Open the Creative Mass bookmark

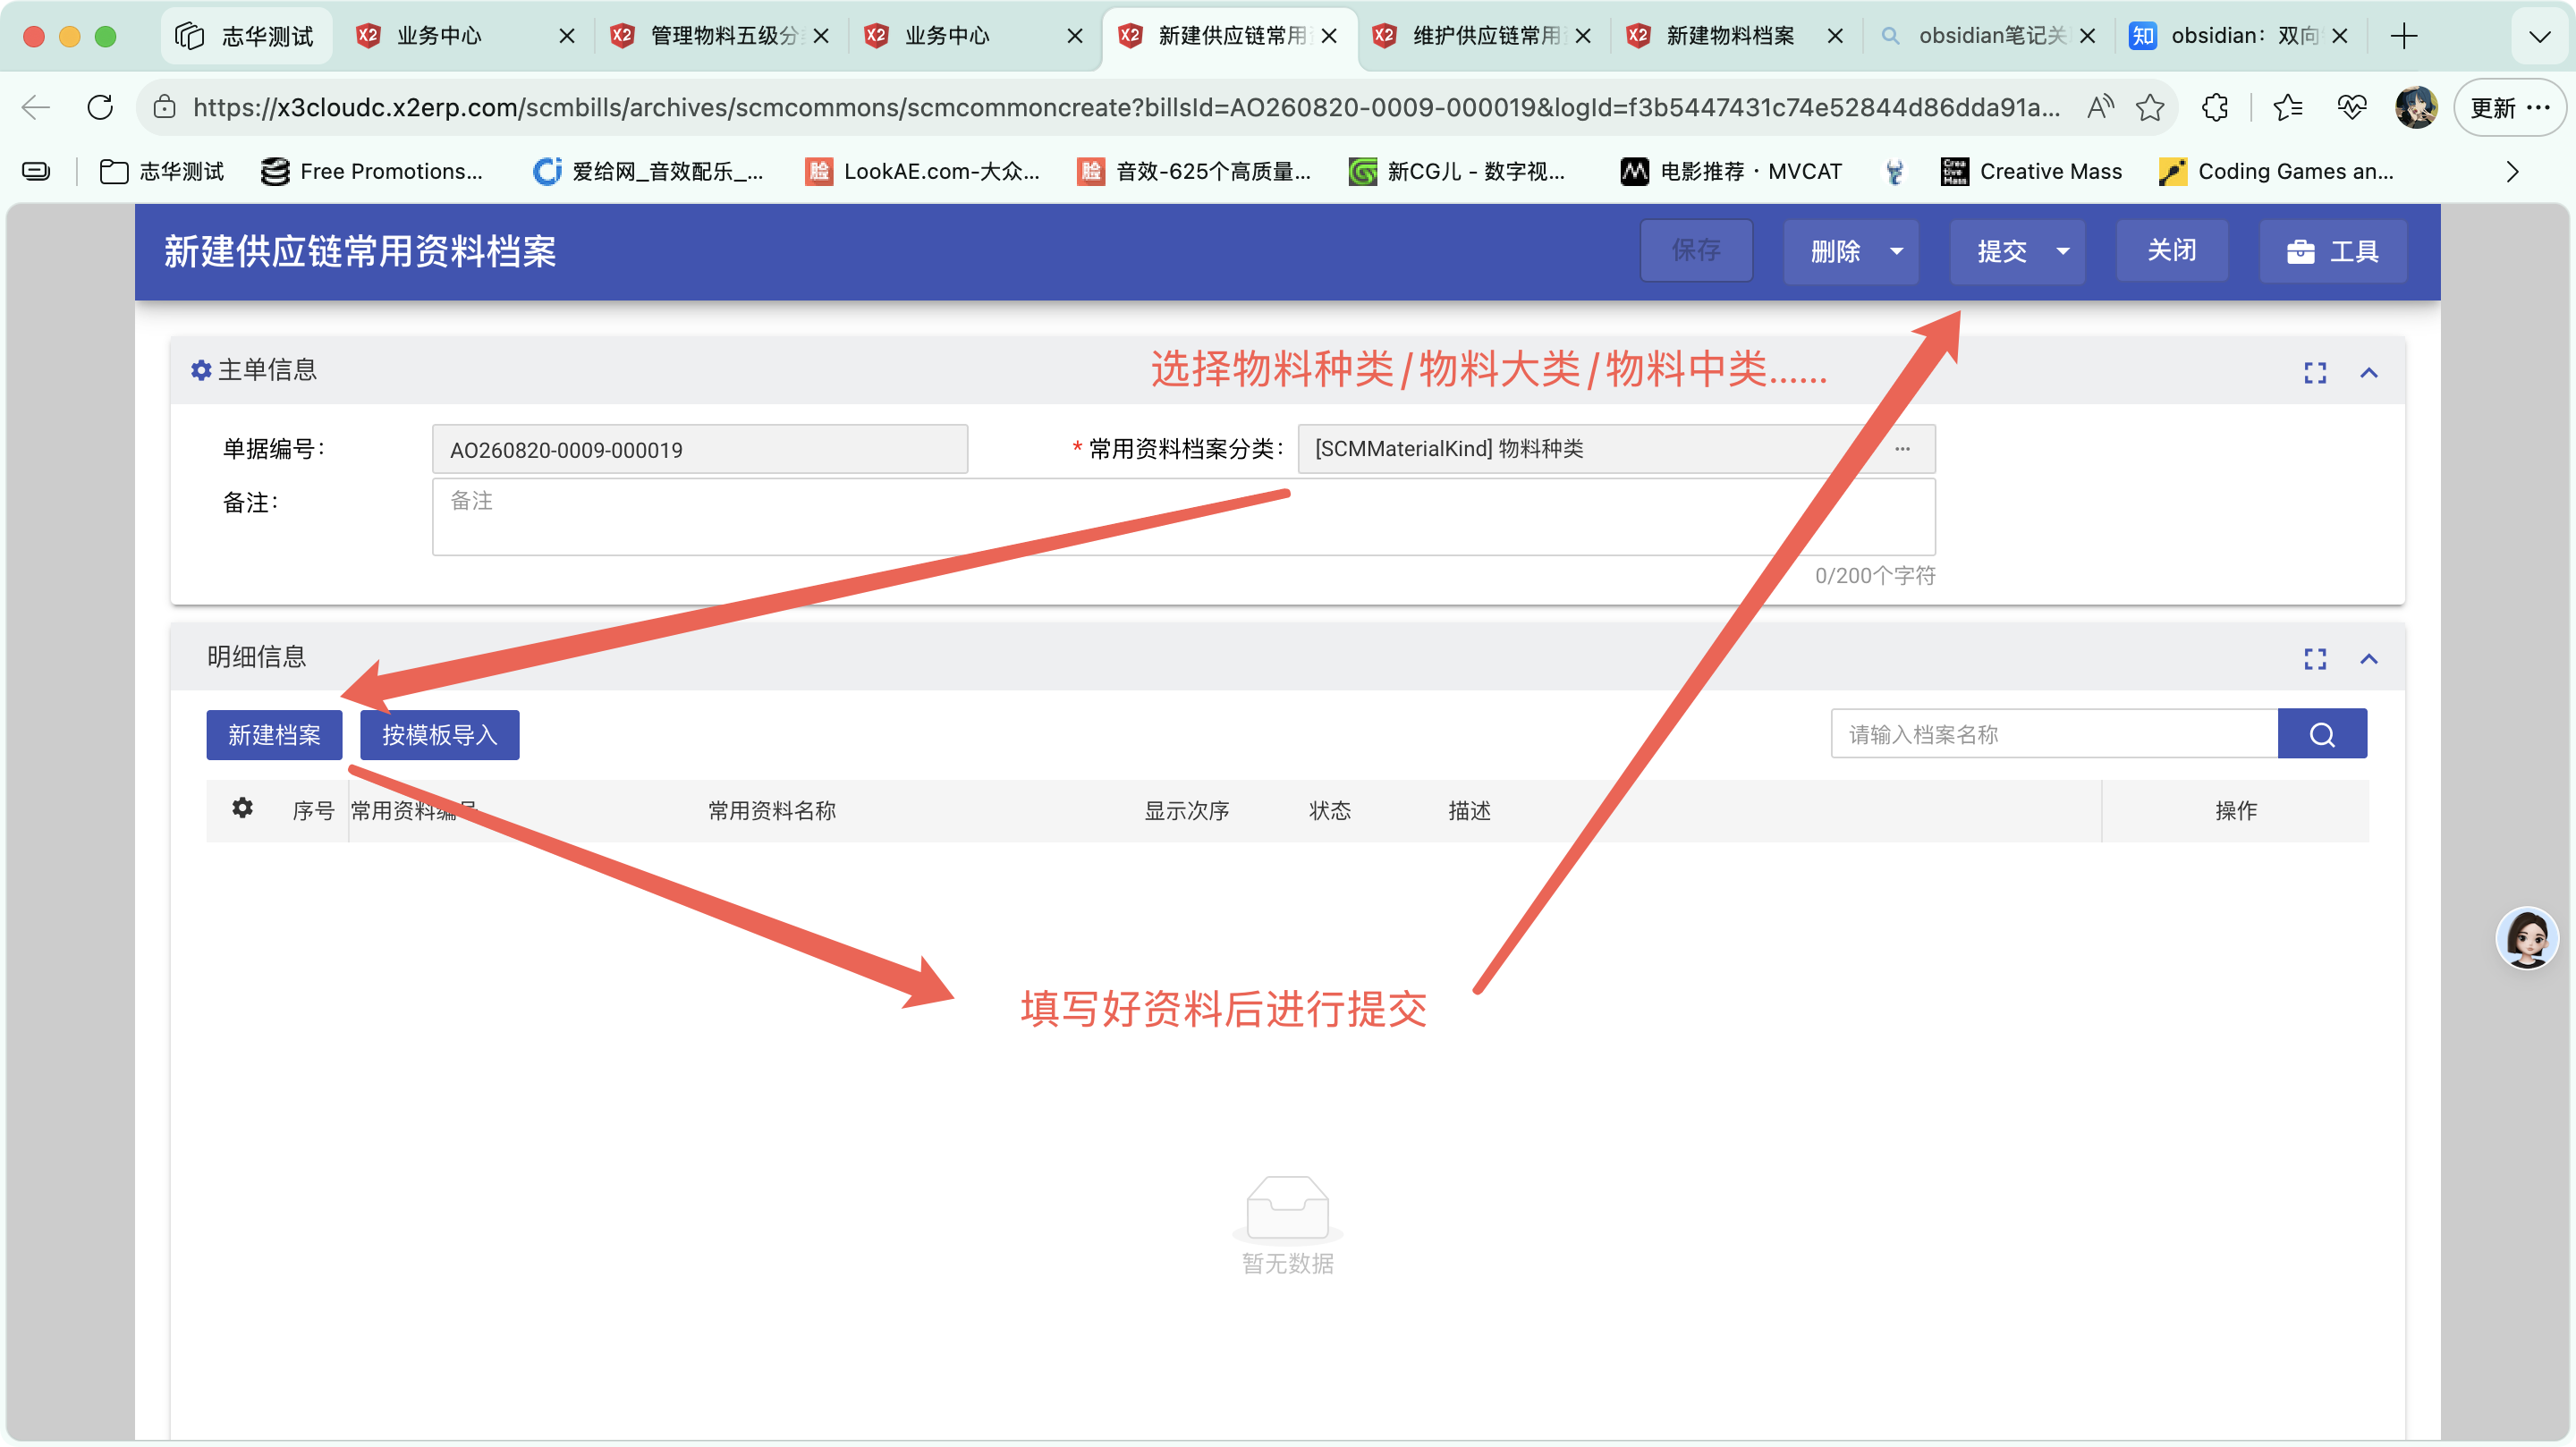pos(2030,172)
